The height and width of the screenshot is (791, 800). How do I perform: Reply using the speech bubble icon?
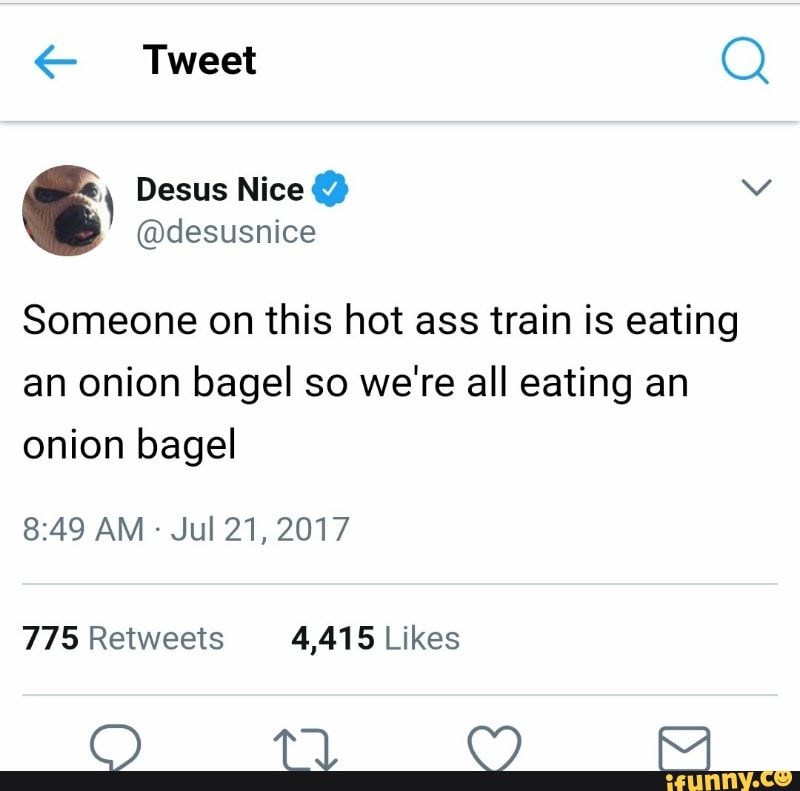click(x=115, y=747)
